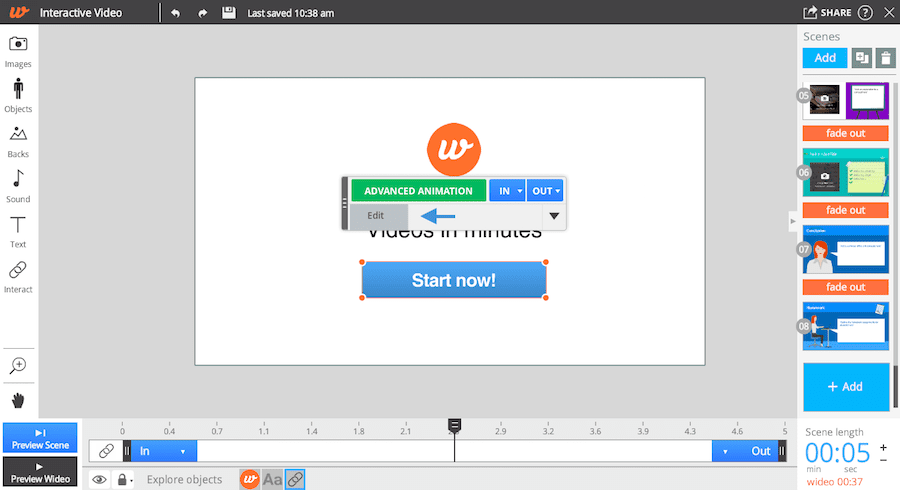This screenshot has height=490, width=900.
Task: Open the help question mark
Action: pyautogui.click(x=865, y=12)
